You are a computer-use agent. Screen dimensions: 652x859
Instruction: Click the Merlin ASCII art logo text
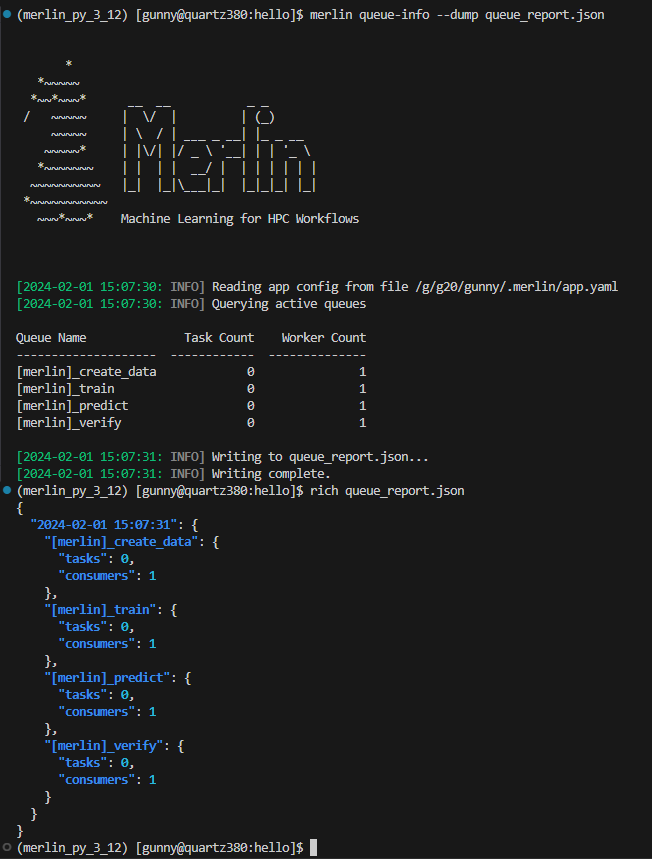point(220,147)
